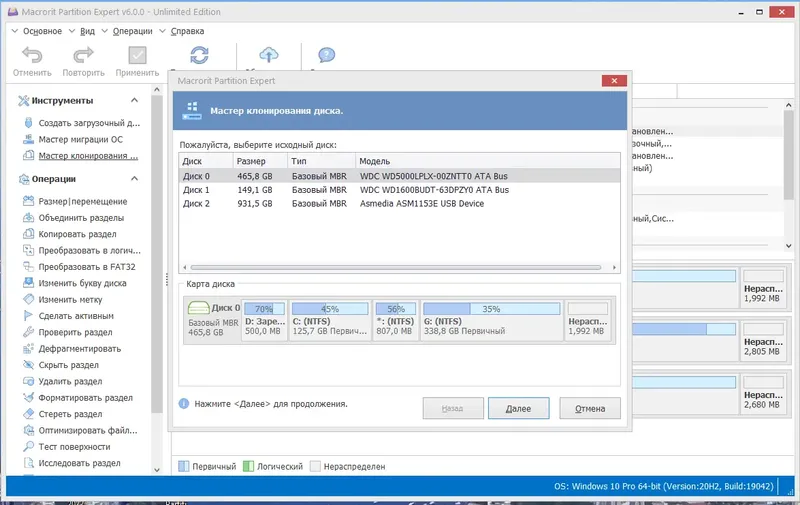Choose Тест поверхности operation
Viewport: 800px width, 505px height.
[x=74, y=446]
